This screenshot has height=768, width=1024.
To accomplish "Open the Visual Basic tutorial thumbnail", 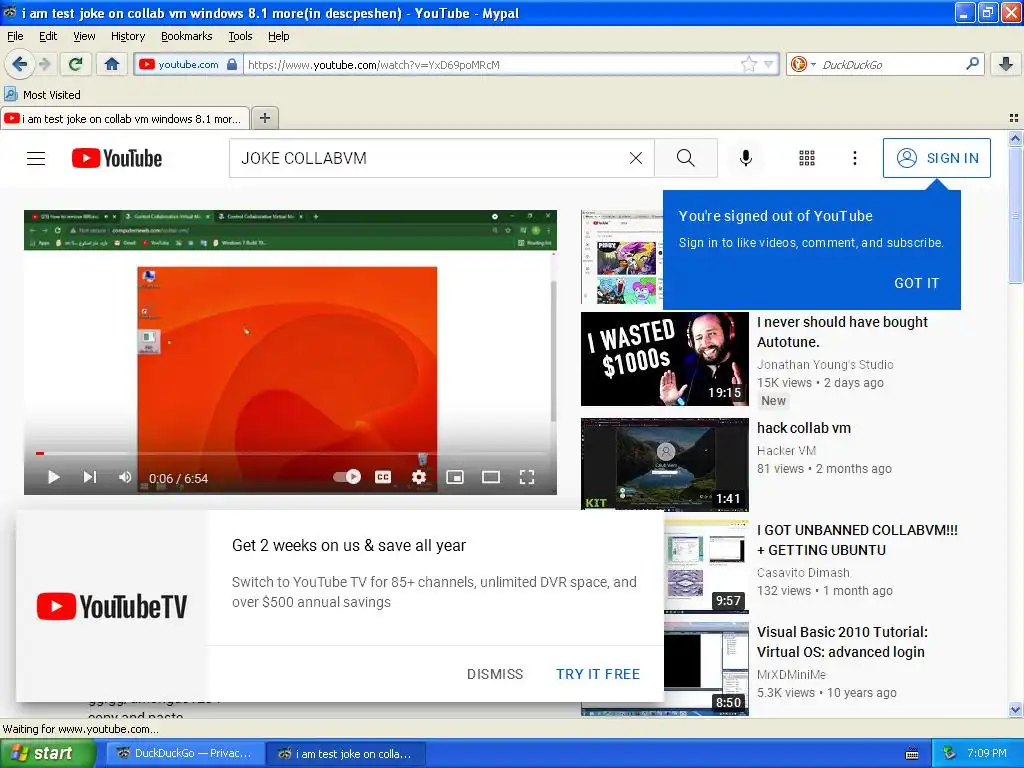I will [x=707, y=669].
